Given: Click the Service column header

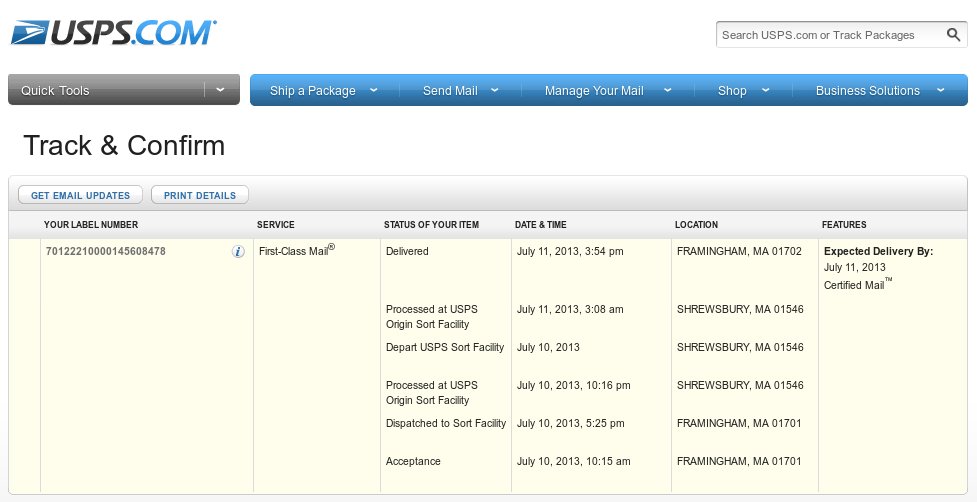Looking at the screenshot, I should pos(275,224).
